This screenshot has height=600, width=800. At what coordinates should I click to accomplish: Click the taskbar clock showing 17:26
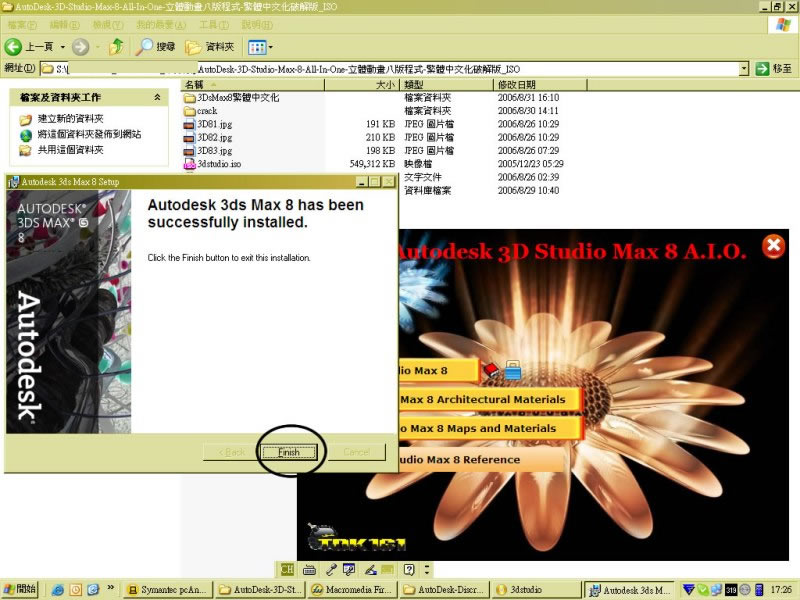(782, 590)
